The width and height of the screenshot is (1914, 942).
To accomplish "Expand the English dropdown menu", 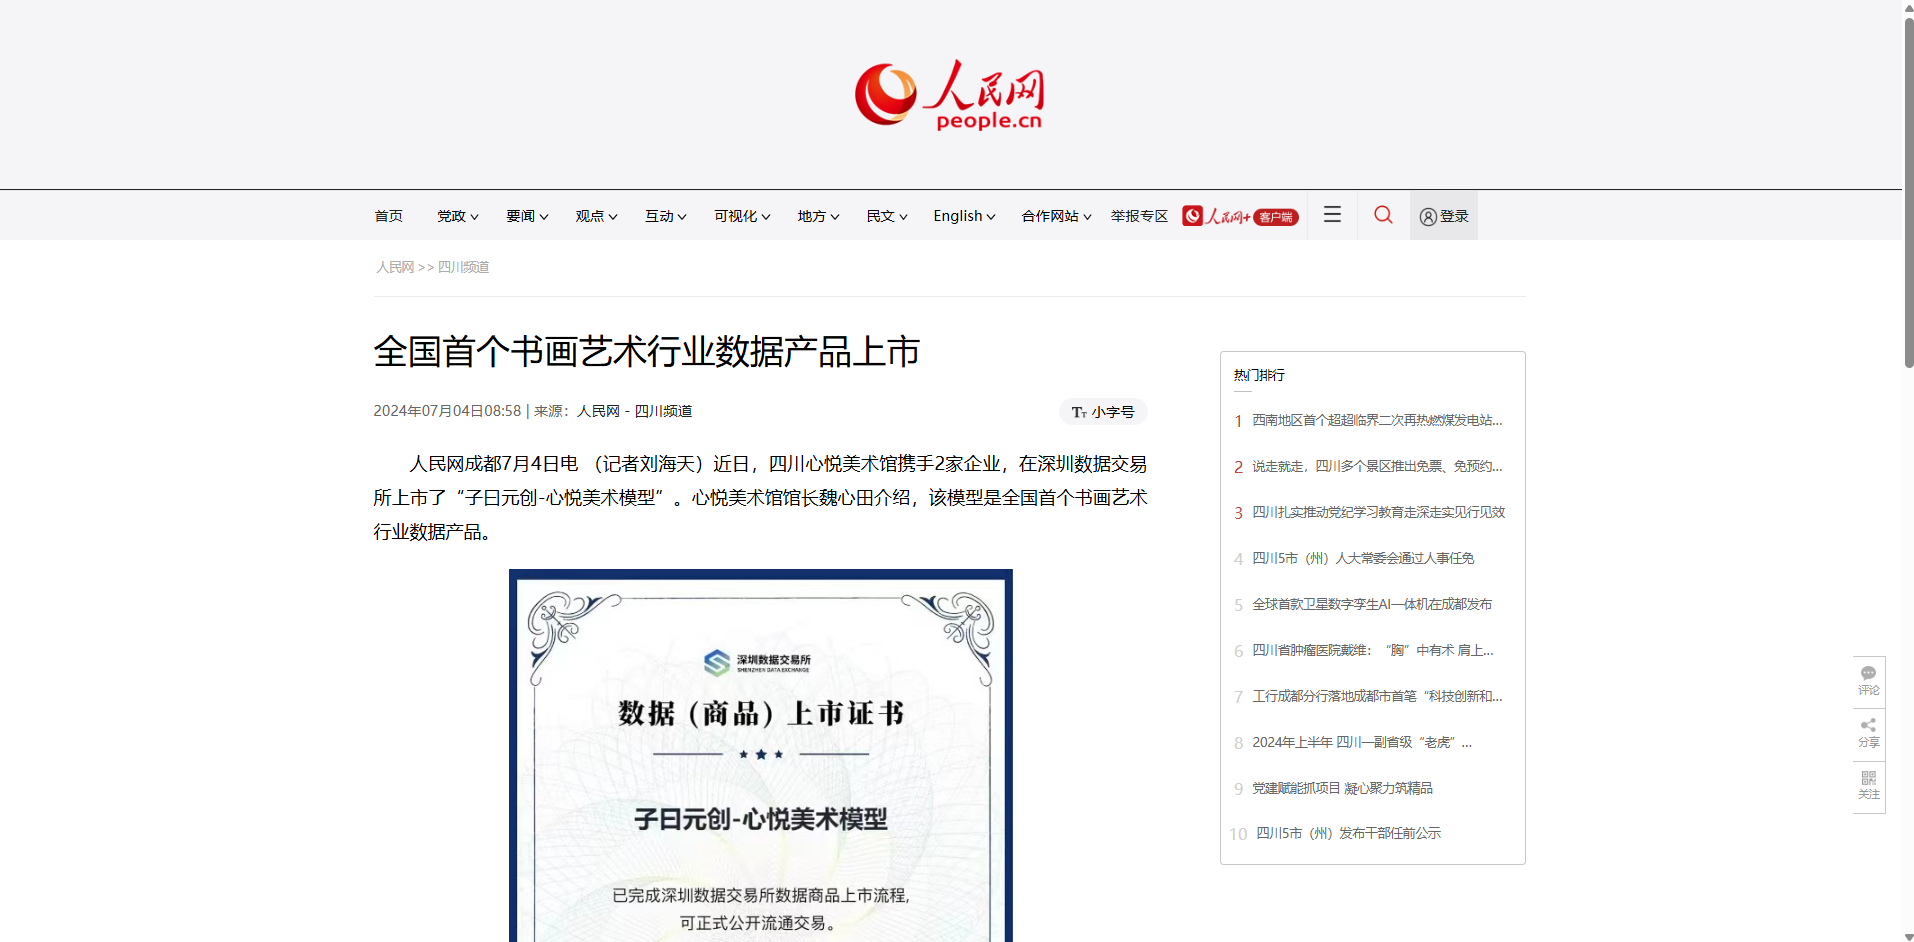I will click(963, 216).
